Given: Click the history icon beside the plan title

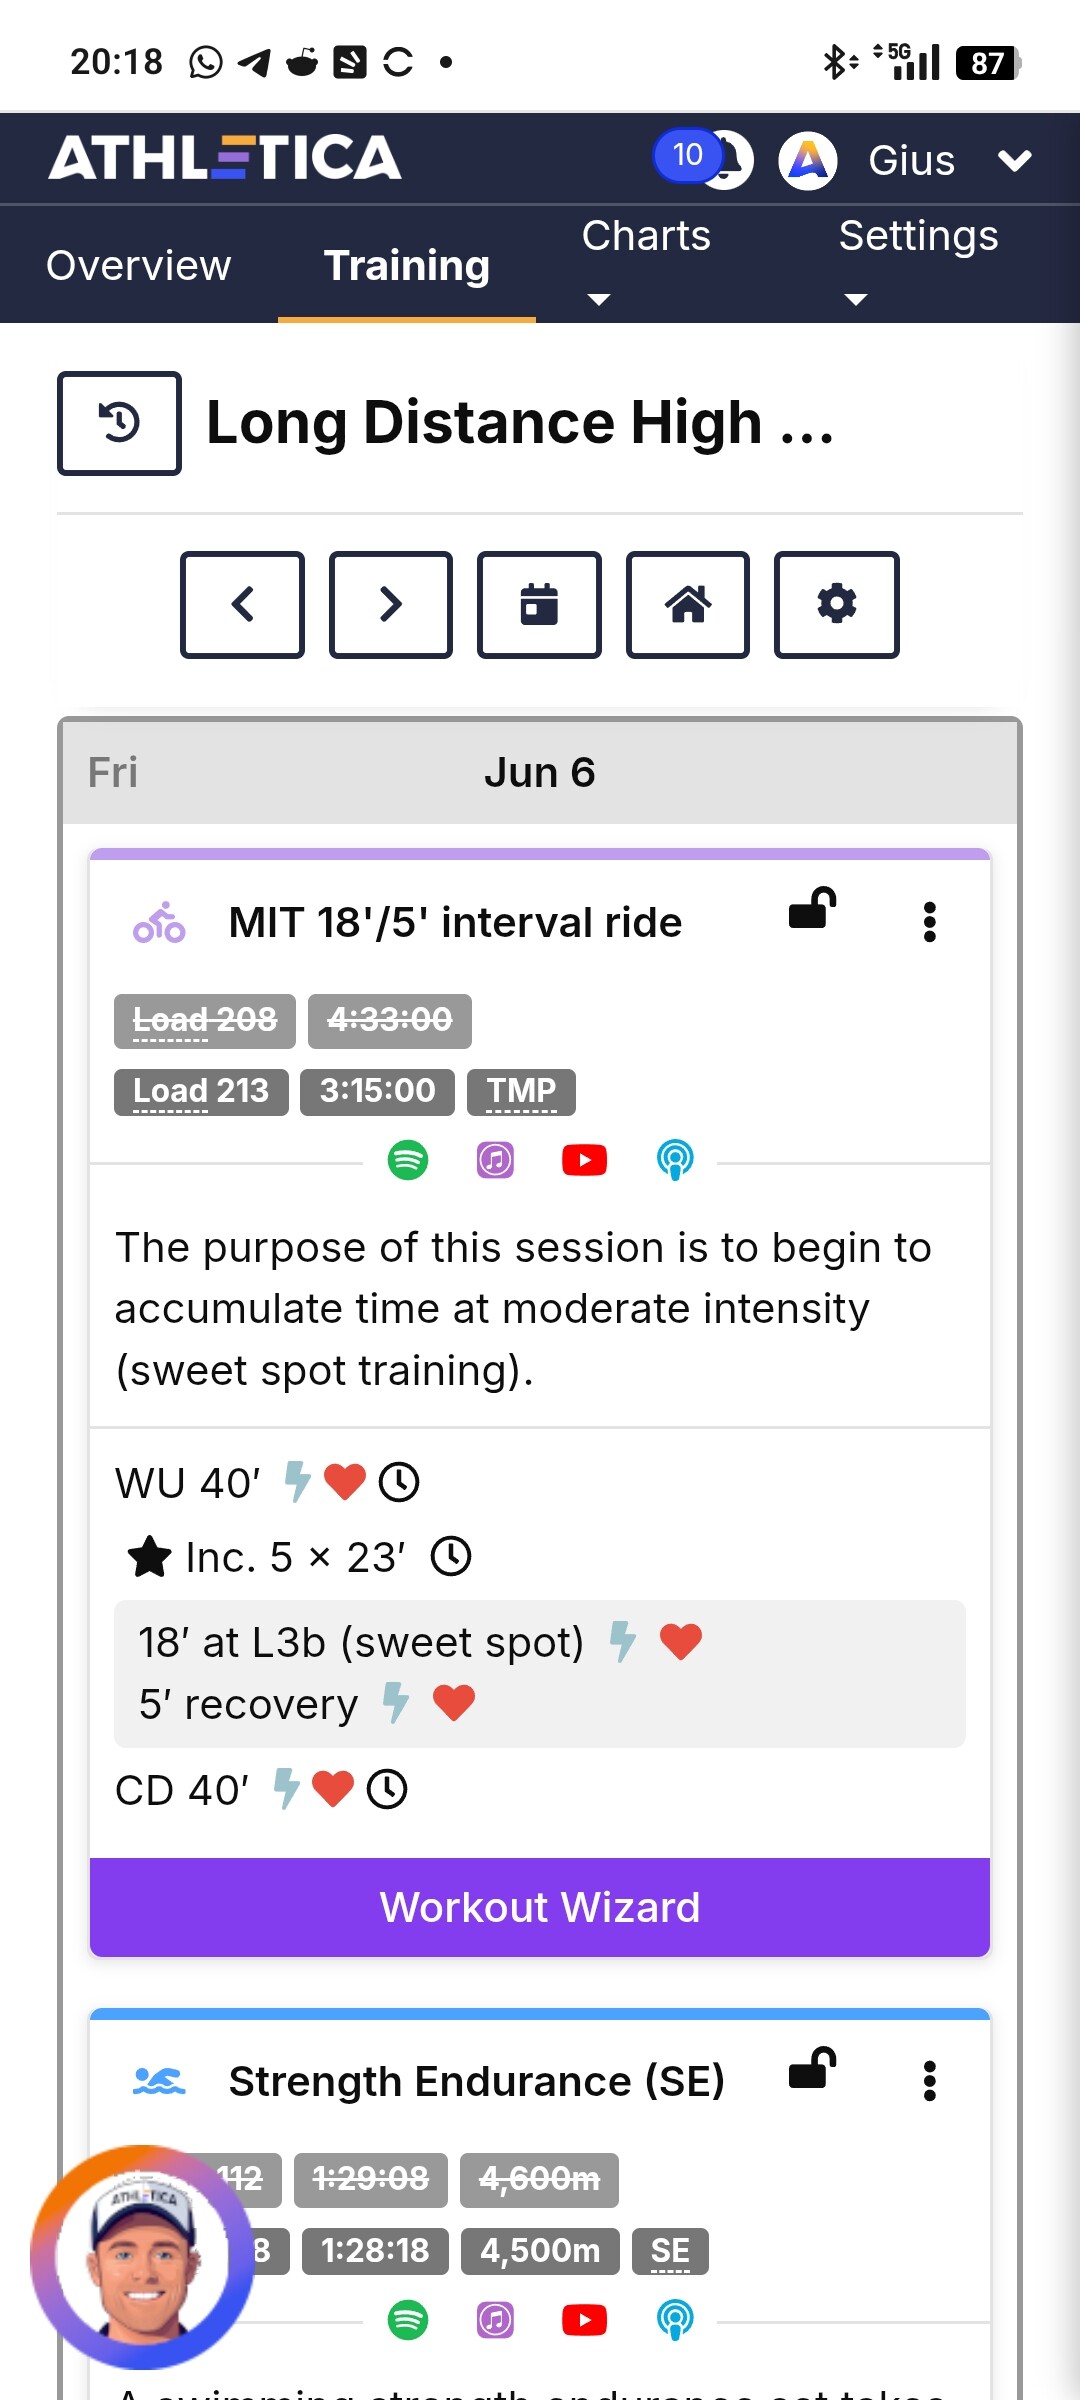Looking at the screenshot, I should 119,423.
